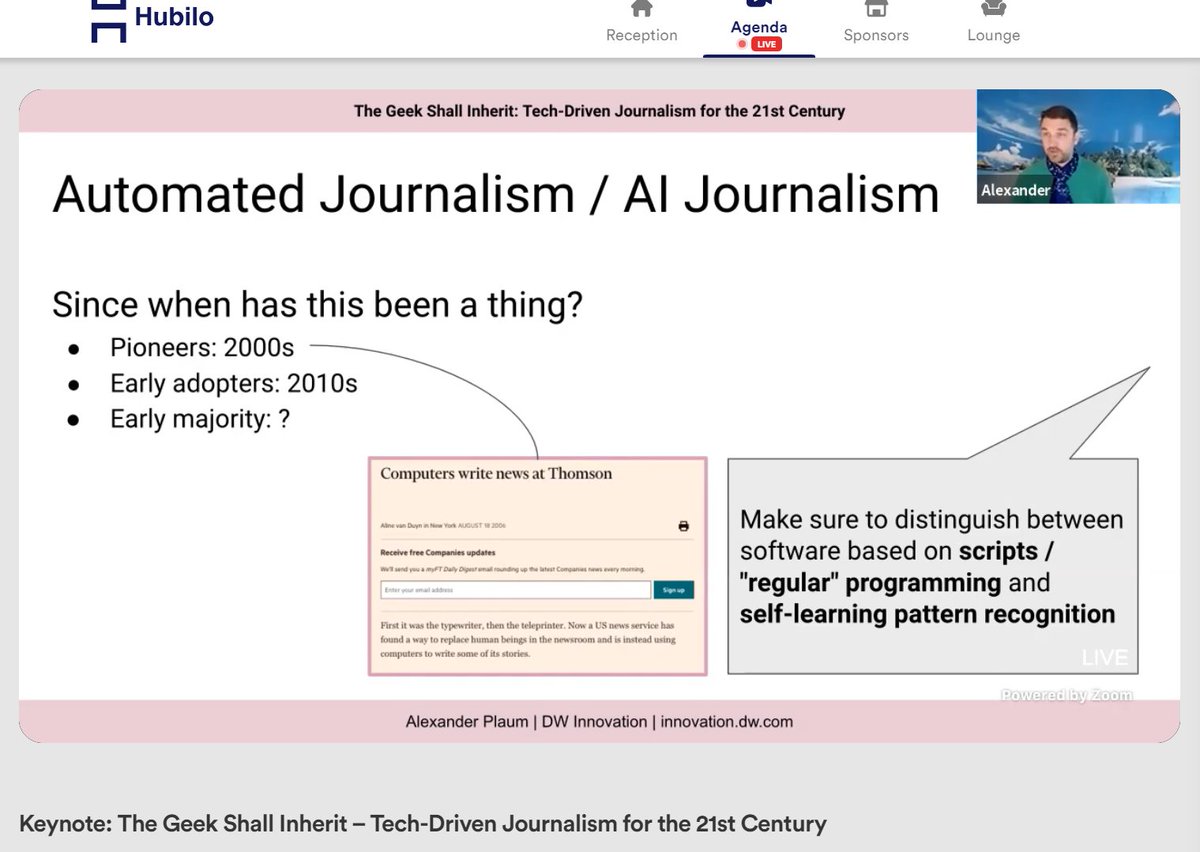This screenshot has height=852, width=1200.
Task: Click the slide header 'The Geek Shall Inherit' text
Action: point(599,111)
